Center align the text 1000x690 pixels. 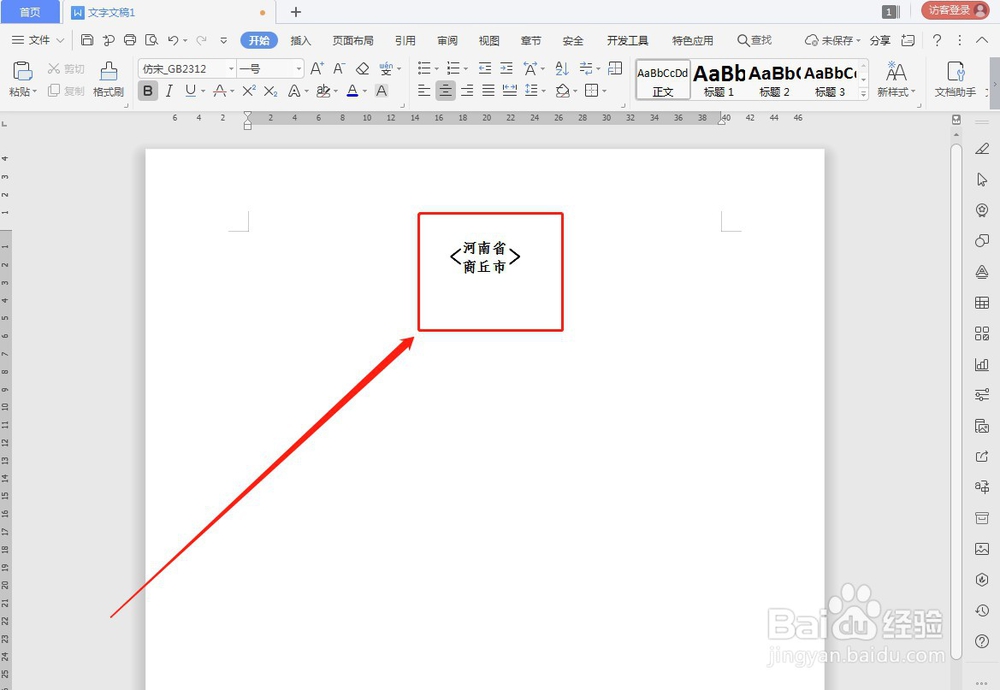click(445, 91)
